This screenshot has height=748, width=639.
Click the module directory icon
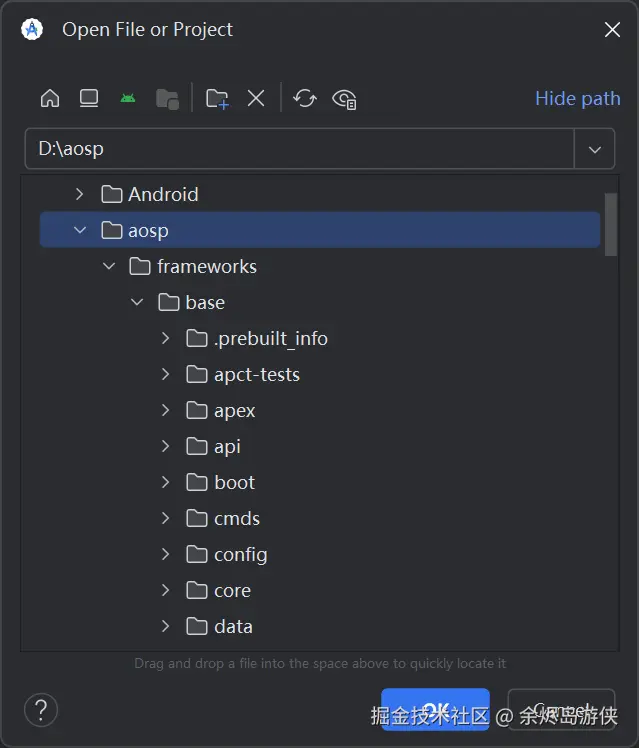(167, 98)
